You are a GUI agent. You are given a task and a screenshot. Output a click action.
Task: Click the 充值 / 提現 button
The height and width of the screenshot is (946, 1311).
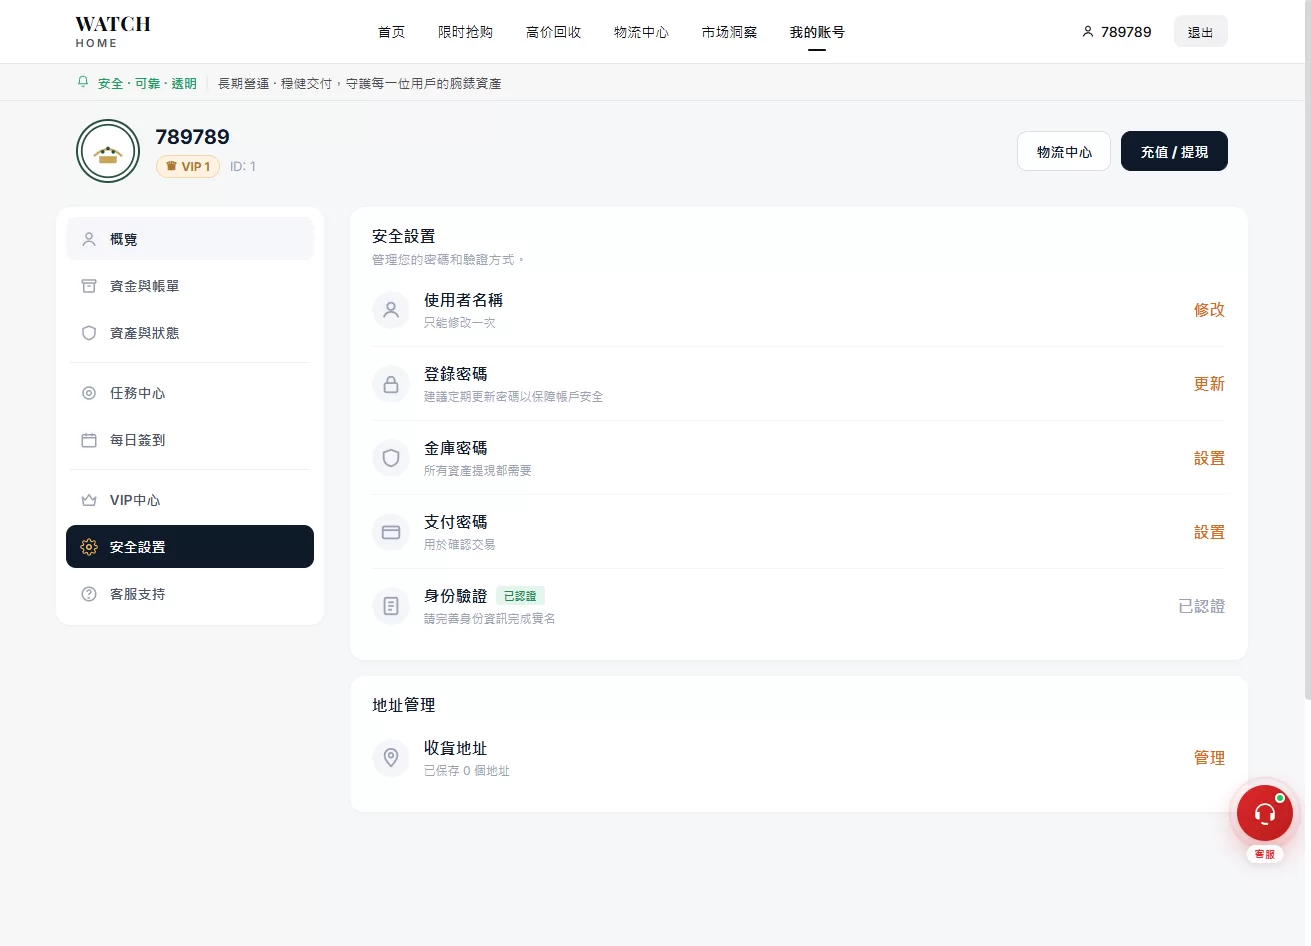(1174, 151)
